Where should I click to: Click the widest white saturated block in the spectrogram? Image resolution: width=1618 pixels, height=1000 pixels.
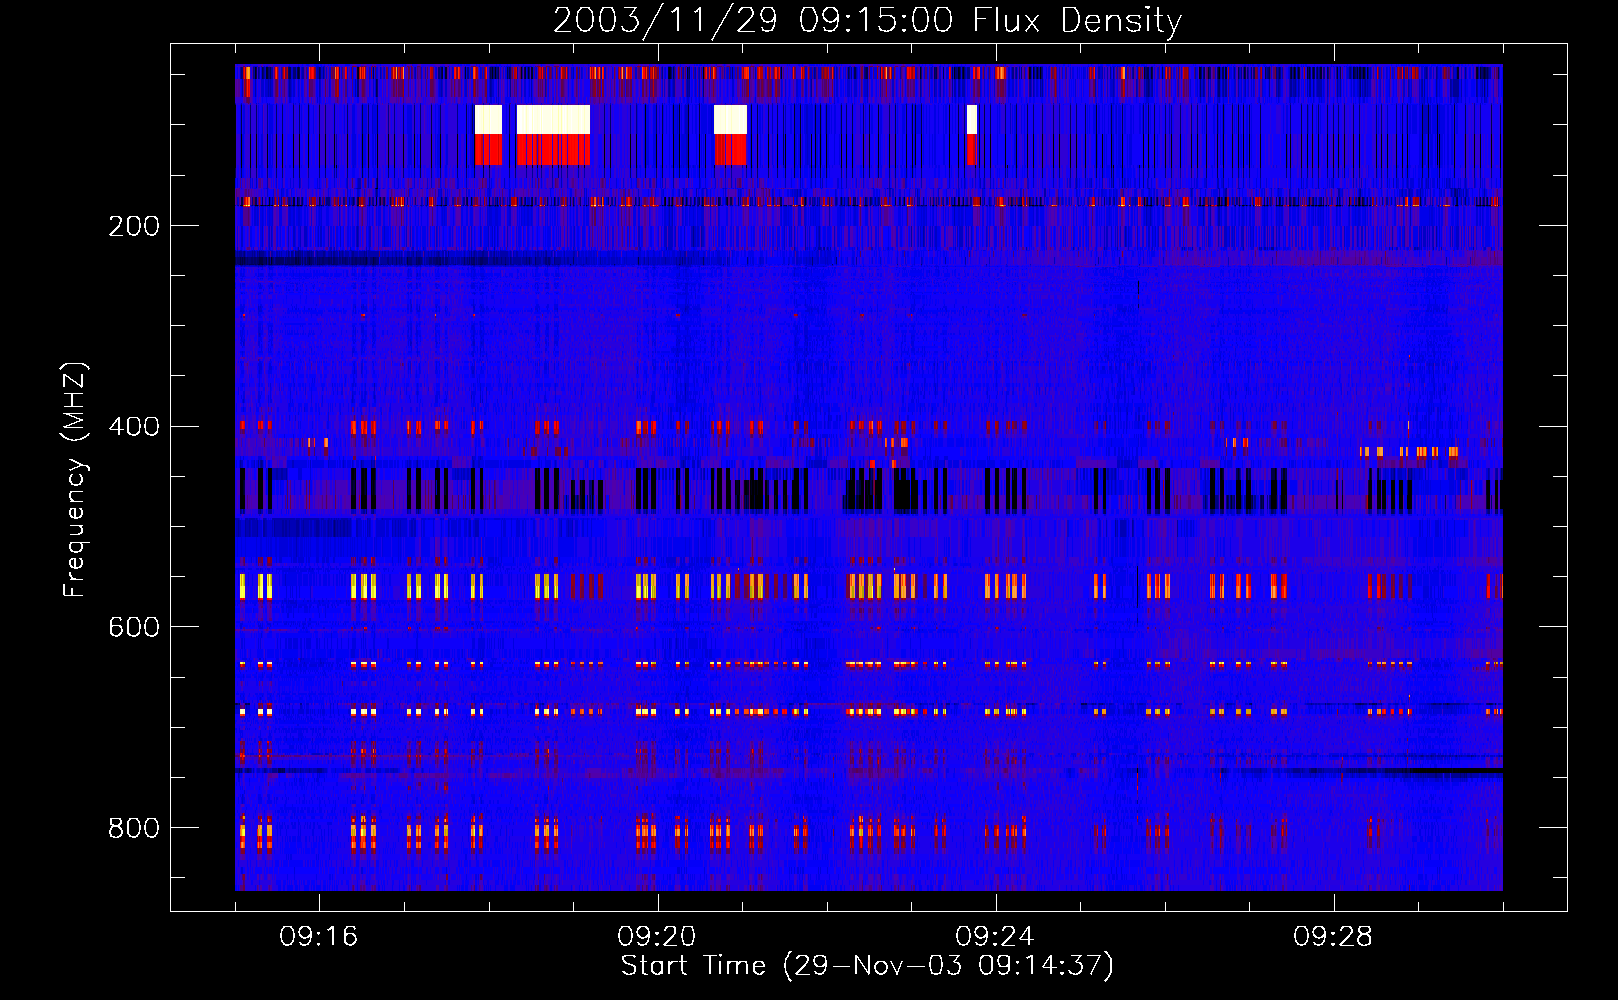click(553, 120)
